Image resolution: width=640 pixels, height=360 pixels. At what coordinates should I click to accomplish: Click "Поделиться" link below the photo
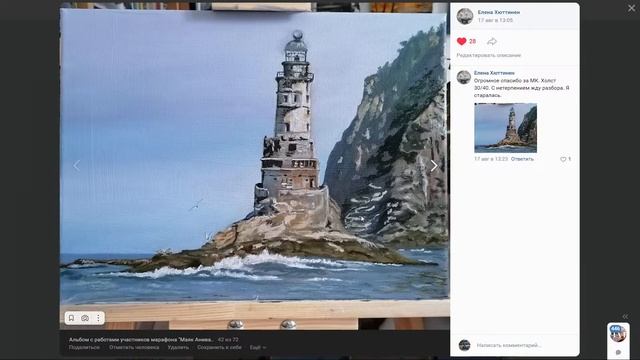coord(84,347)
